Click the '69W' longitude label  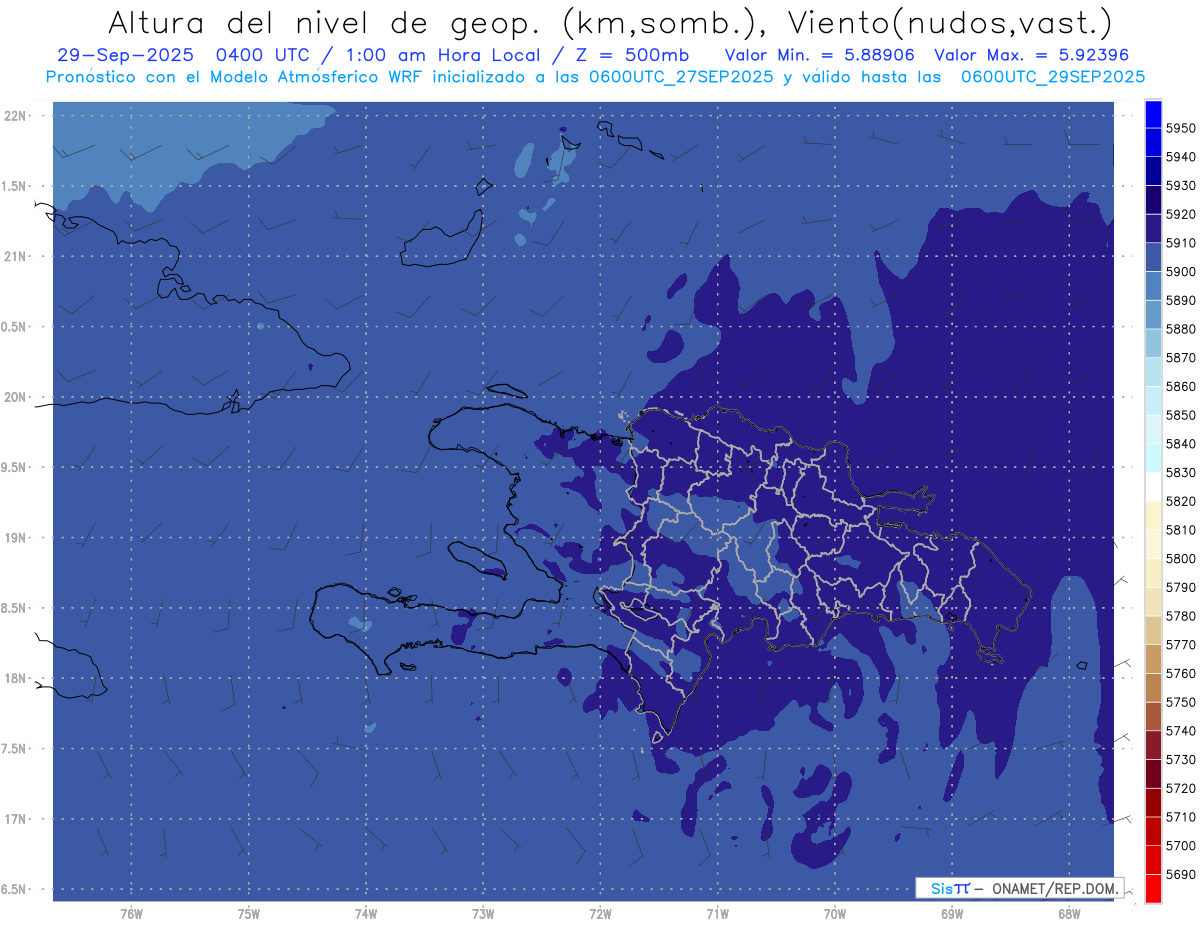[952, 913]
